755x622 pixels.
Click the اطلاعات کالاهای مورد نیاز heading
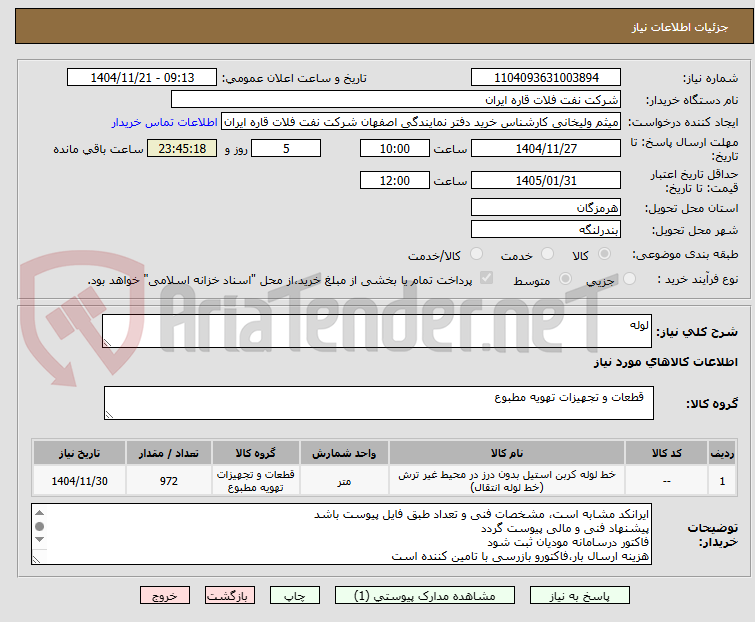coord(665,362)
